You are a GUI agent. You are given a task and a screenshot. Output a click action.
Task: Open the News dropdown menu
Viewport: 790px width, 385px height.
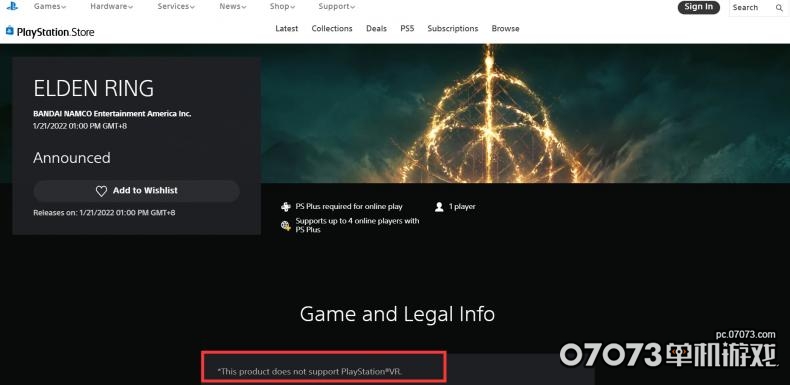[233, 7]
